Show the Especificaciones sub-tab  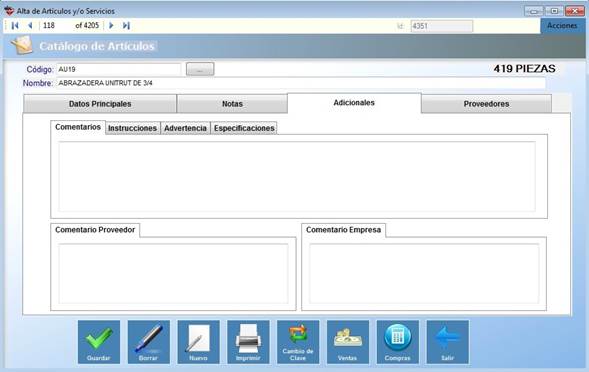[x=244, y=128]
